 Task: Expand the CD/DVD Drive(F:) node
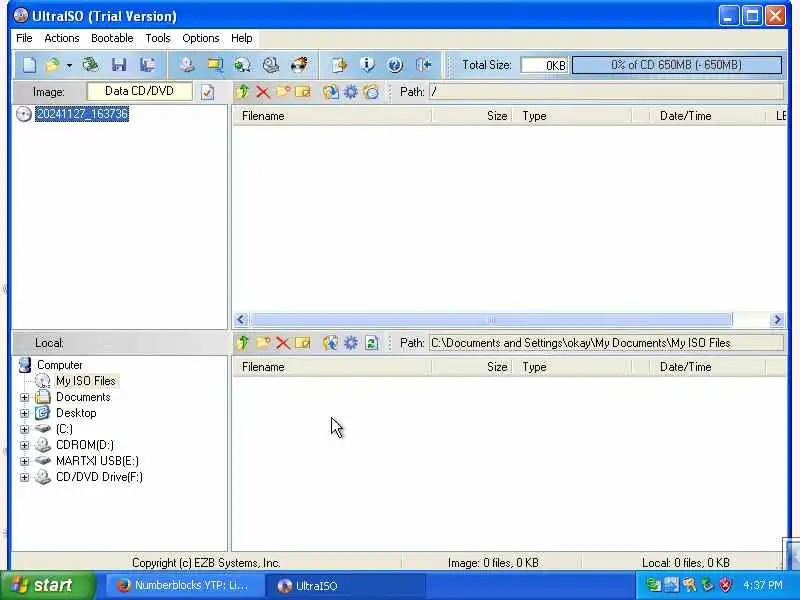tap(24, 478)
